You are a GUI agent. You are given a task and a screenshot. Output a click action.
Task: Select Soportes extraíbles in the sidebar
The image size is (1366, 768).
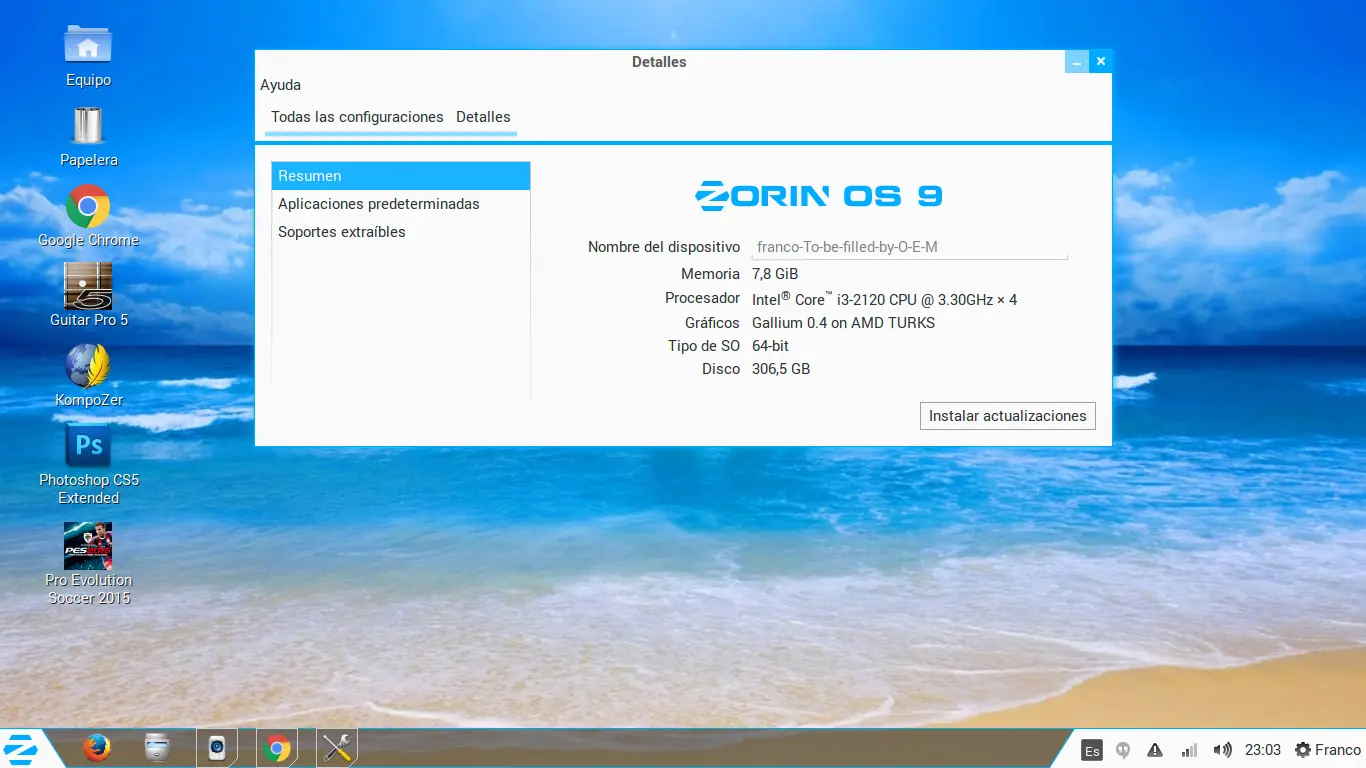coord(401,232)
